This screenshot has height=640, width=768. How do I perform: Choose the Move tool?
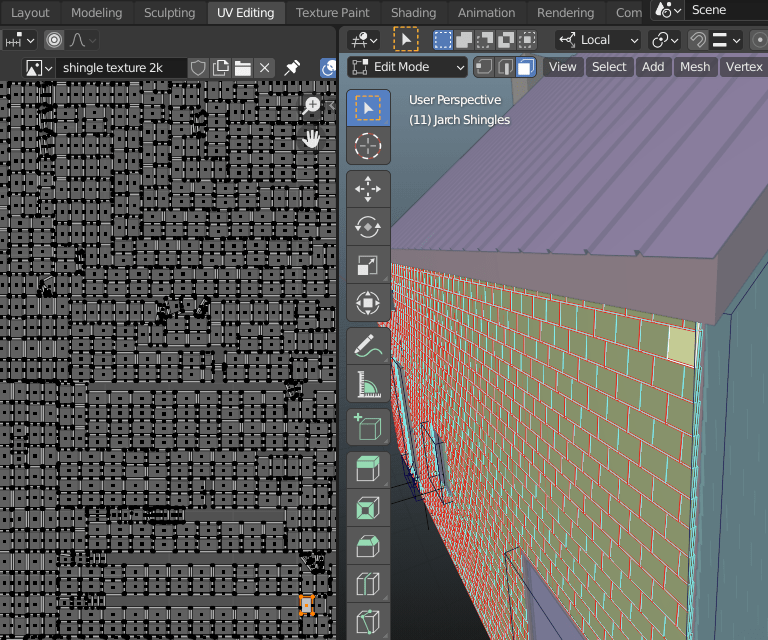pos(368,189)
